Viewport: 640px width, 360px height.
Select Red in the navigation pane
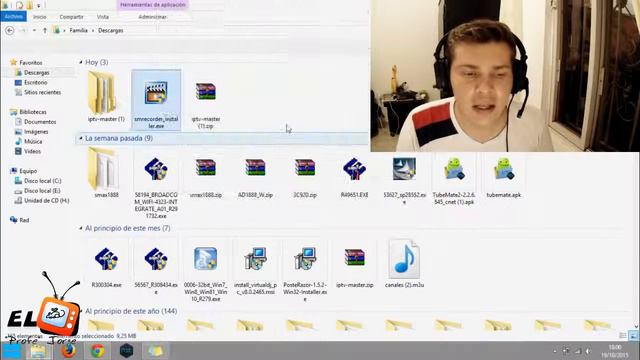[x=24, y=220]
